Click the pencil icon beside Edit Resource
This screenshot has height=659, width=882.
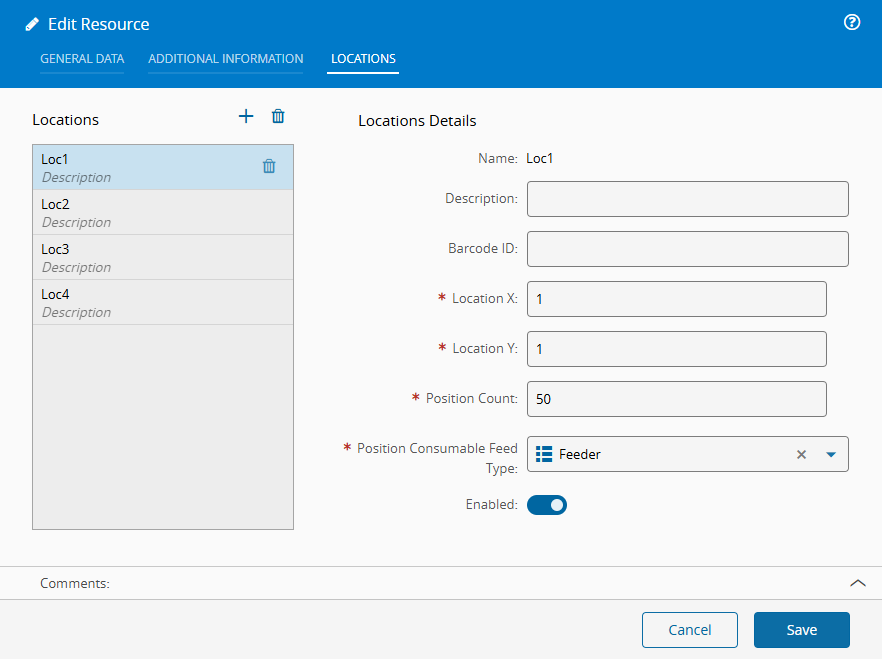33,24
